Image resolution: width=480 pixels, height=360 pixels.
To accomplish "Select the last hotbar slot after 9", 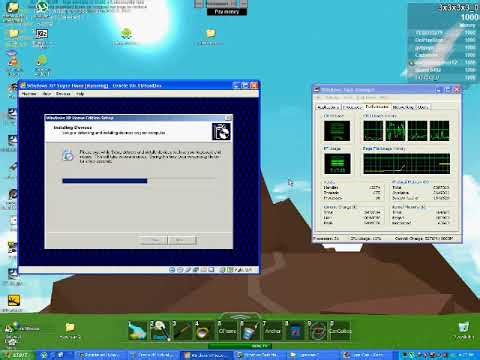I will pyautogui.click(x=340, y=330).
